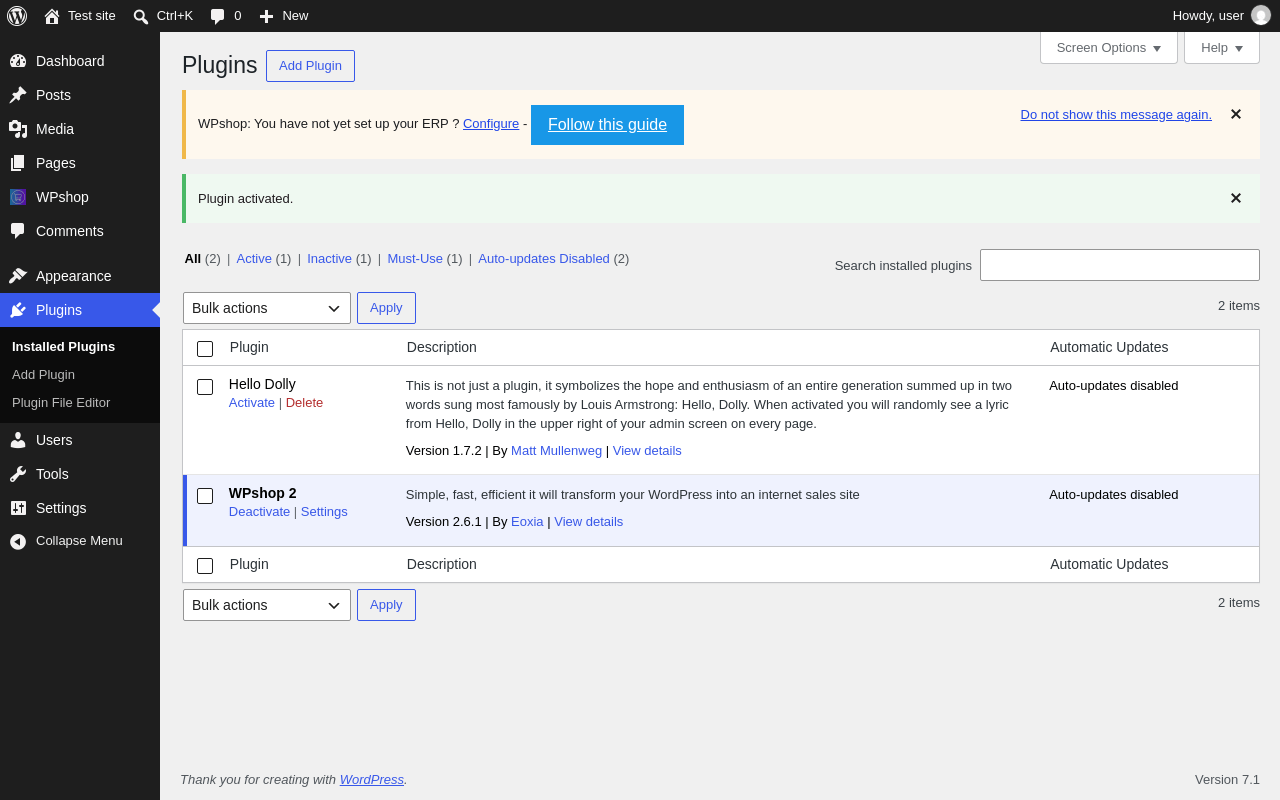Click Do not show this message again
The width and height of the screenshot is (1280, 800).
tap(1116, 115)
